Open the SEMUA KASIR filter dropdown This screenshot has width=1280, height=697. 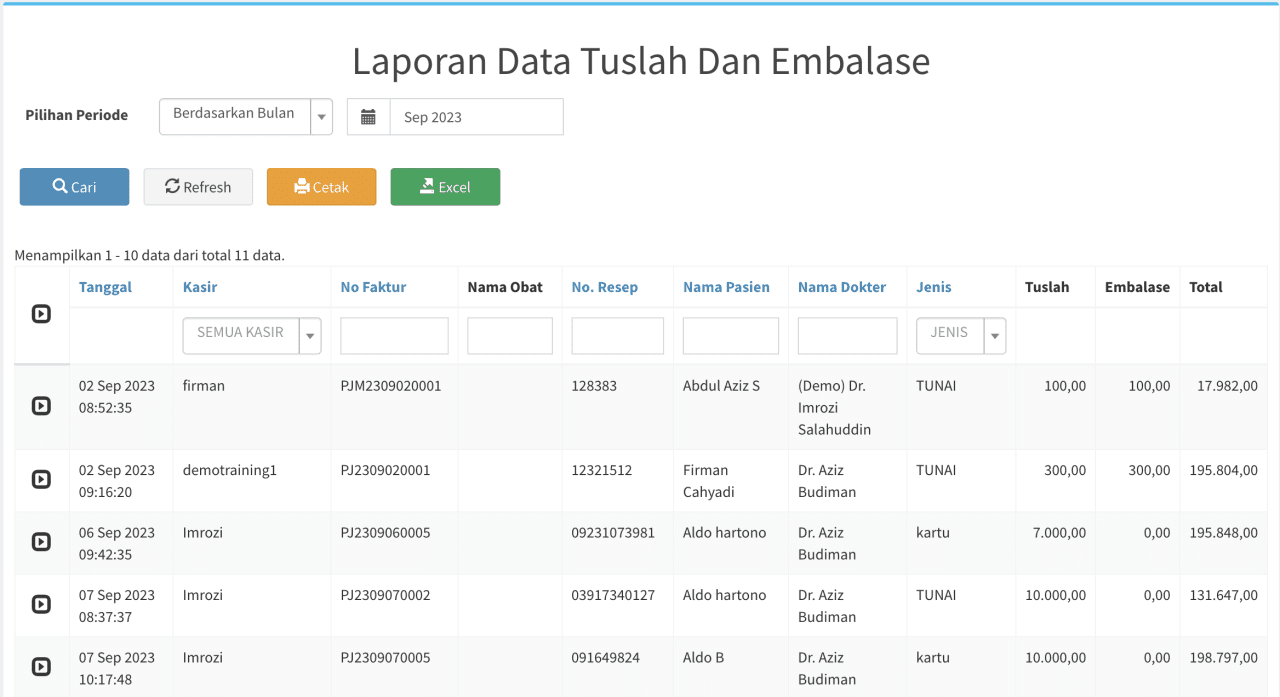pos(252,336)
